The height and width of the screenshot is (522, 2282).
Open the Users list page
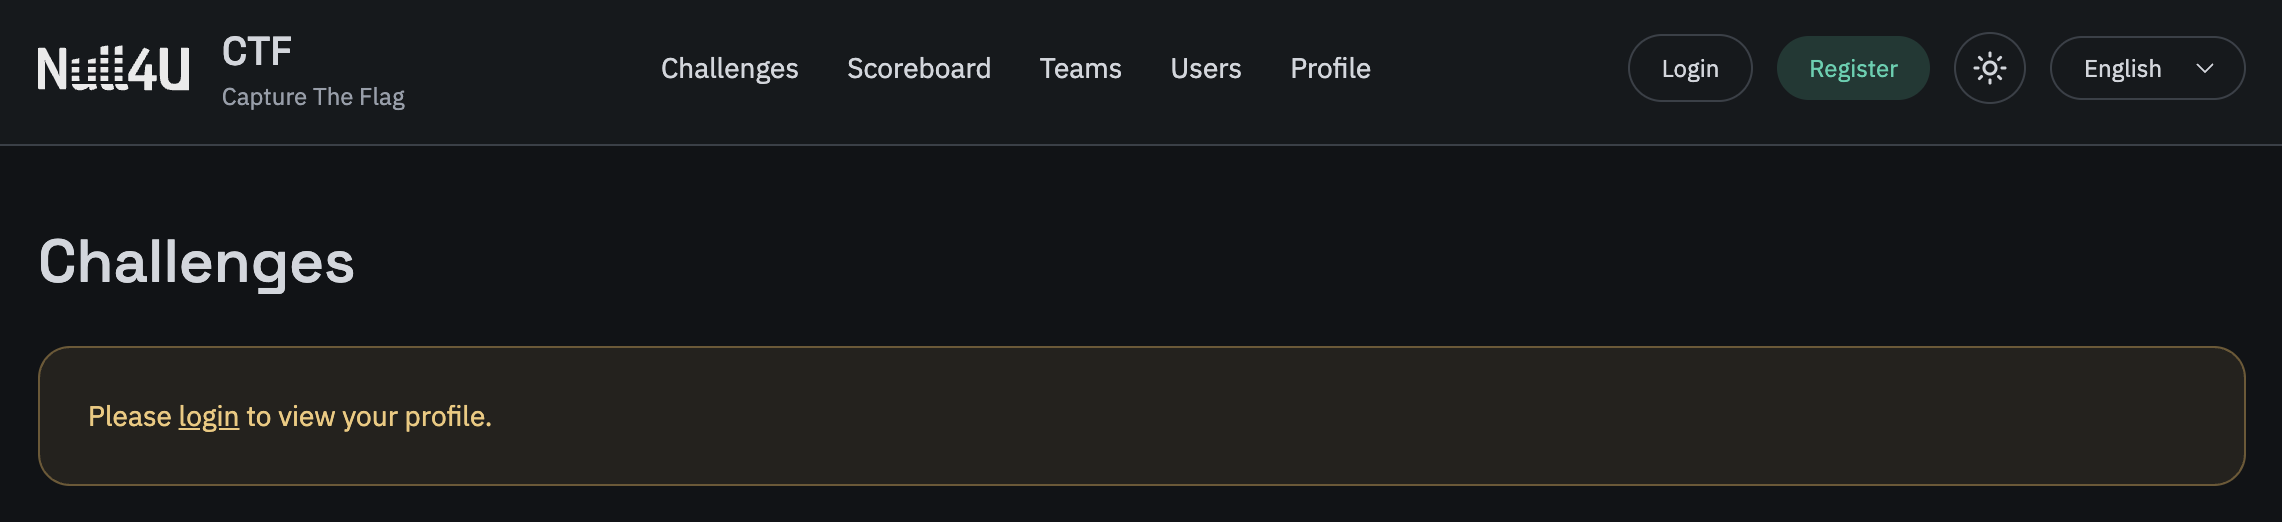pos(1205,68)
